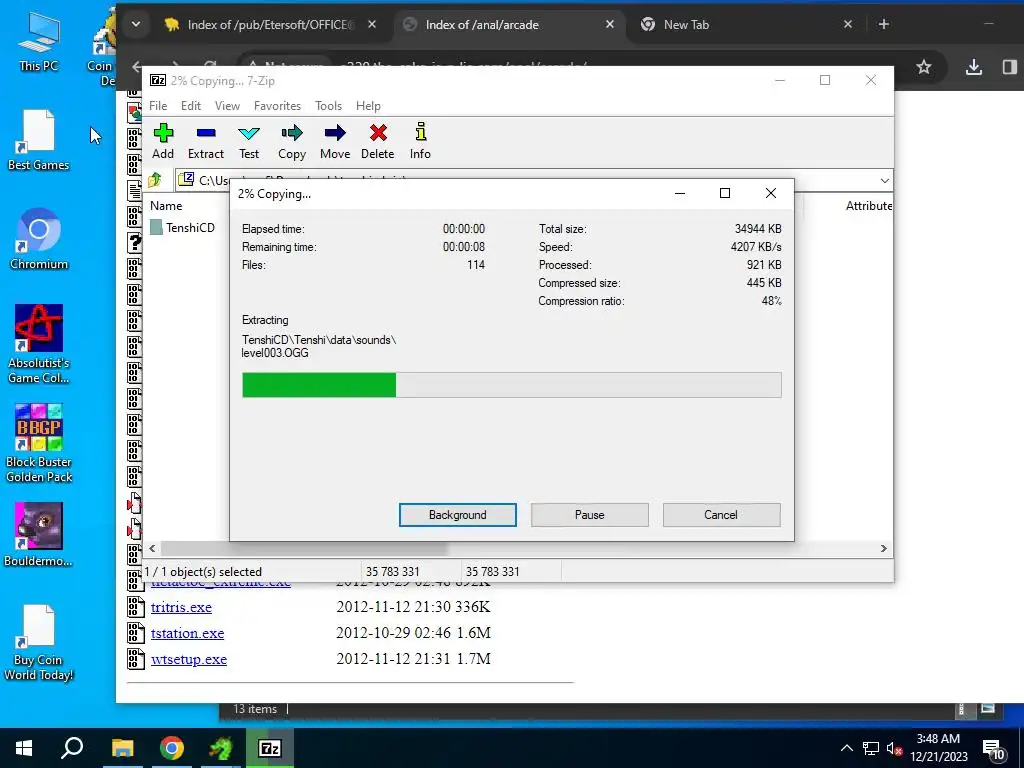Close the Index of /anal/arcade tab

[x=609, y=25]
